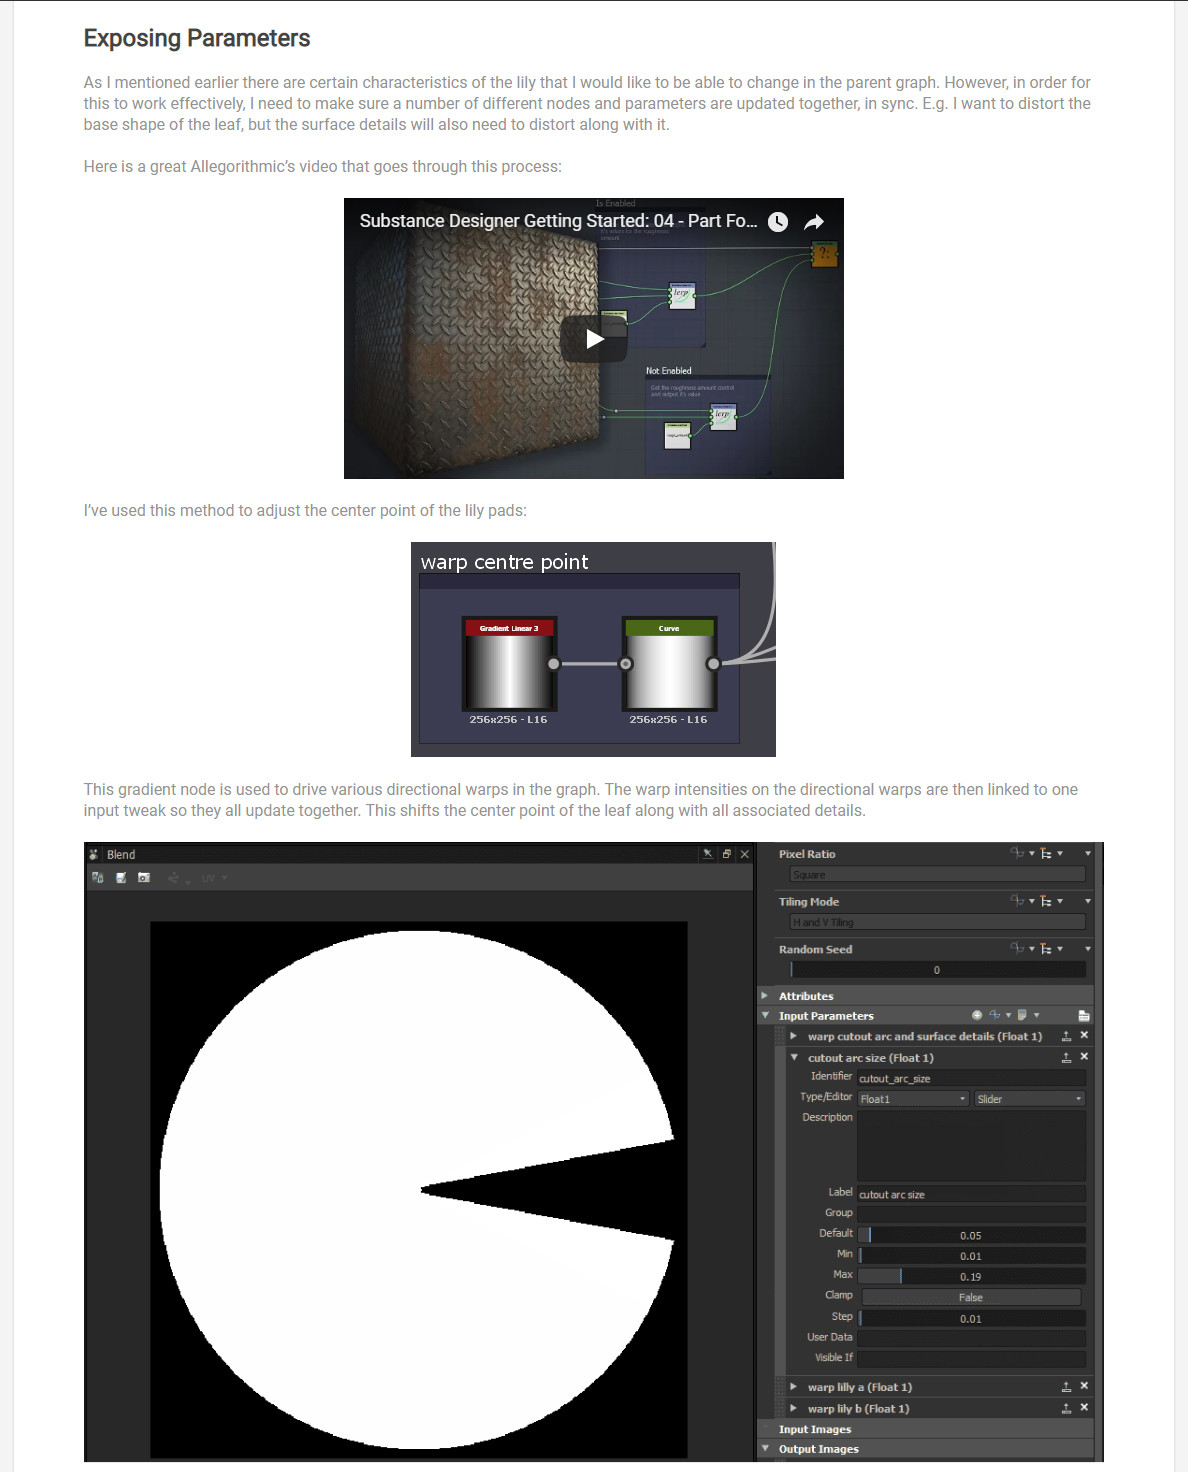
Task: Click the add parameter plus icon in Input Parameters
Action: [x=977, y=1015]
